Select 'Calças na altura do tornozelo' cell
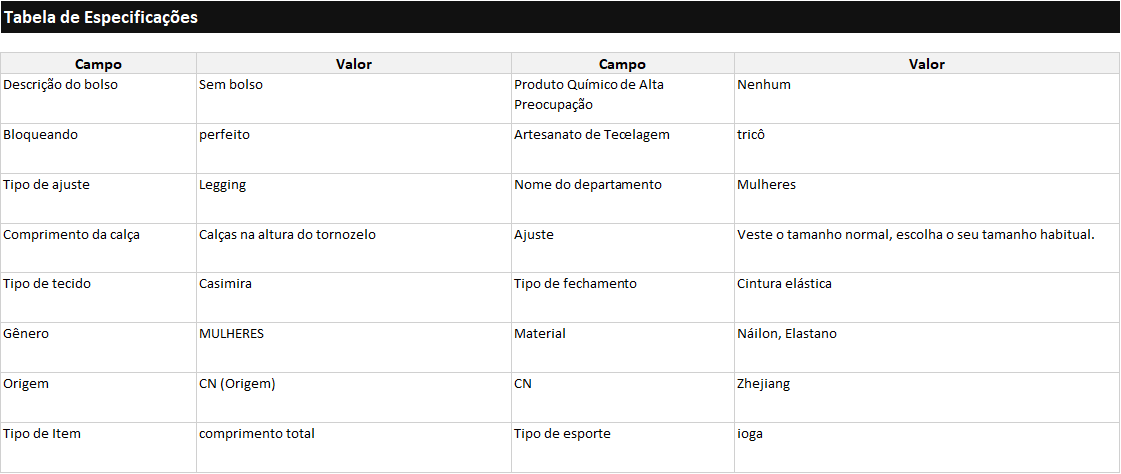This screenshot has height=474, width=1121. point(287,235)
